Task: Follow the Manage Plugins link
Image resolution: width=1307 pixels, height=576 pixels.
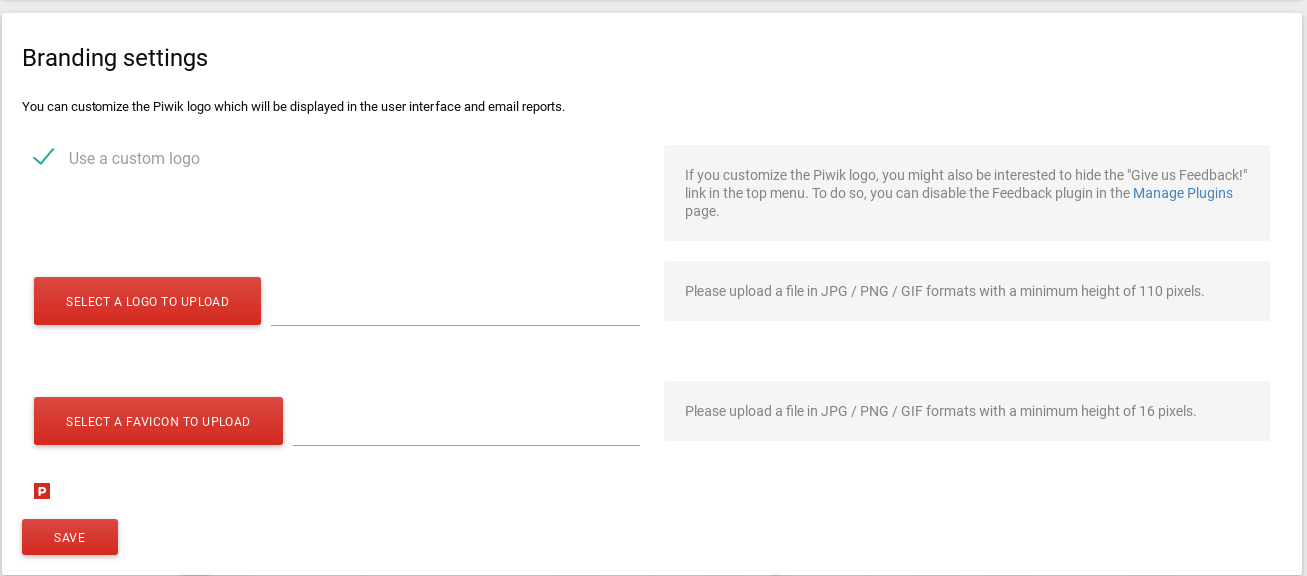Action: click(x=1183, y=193)
